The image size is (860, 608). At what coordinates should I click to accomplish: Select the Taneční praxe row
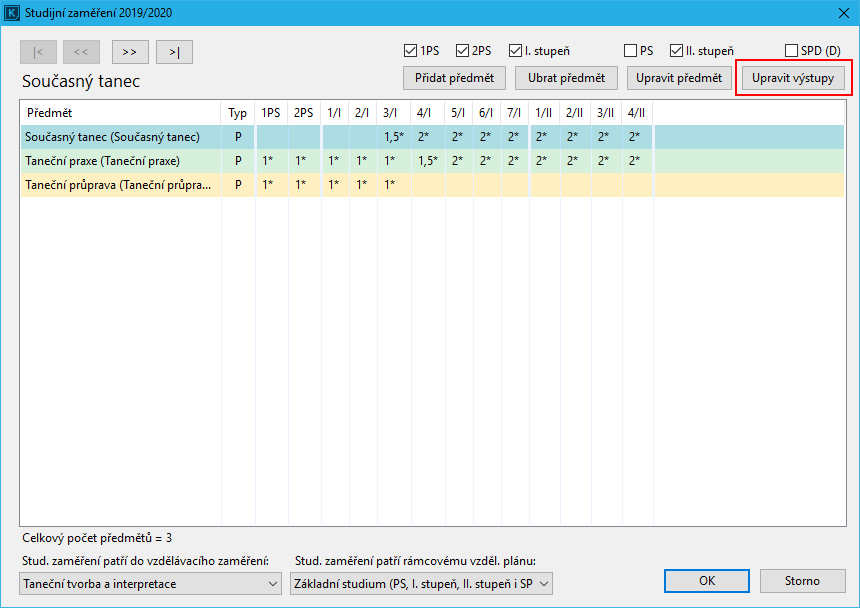(x=120, y=160)
